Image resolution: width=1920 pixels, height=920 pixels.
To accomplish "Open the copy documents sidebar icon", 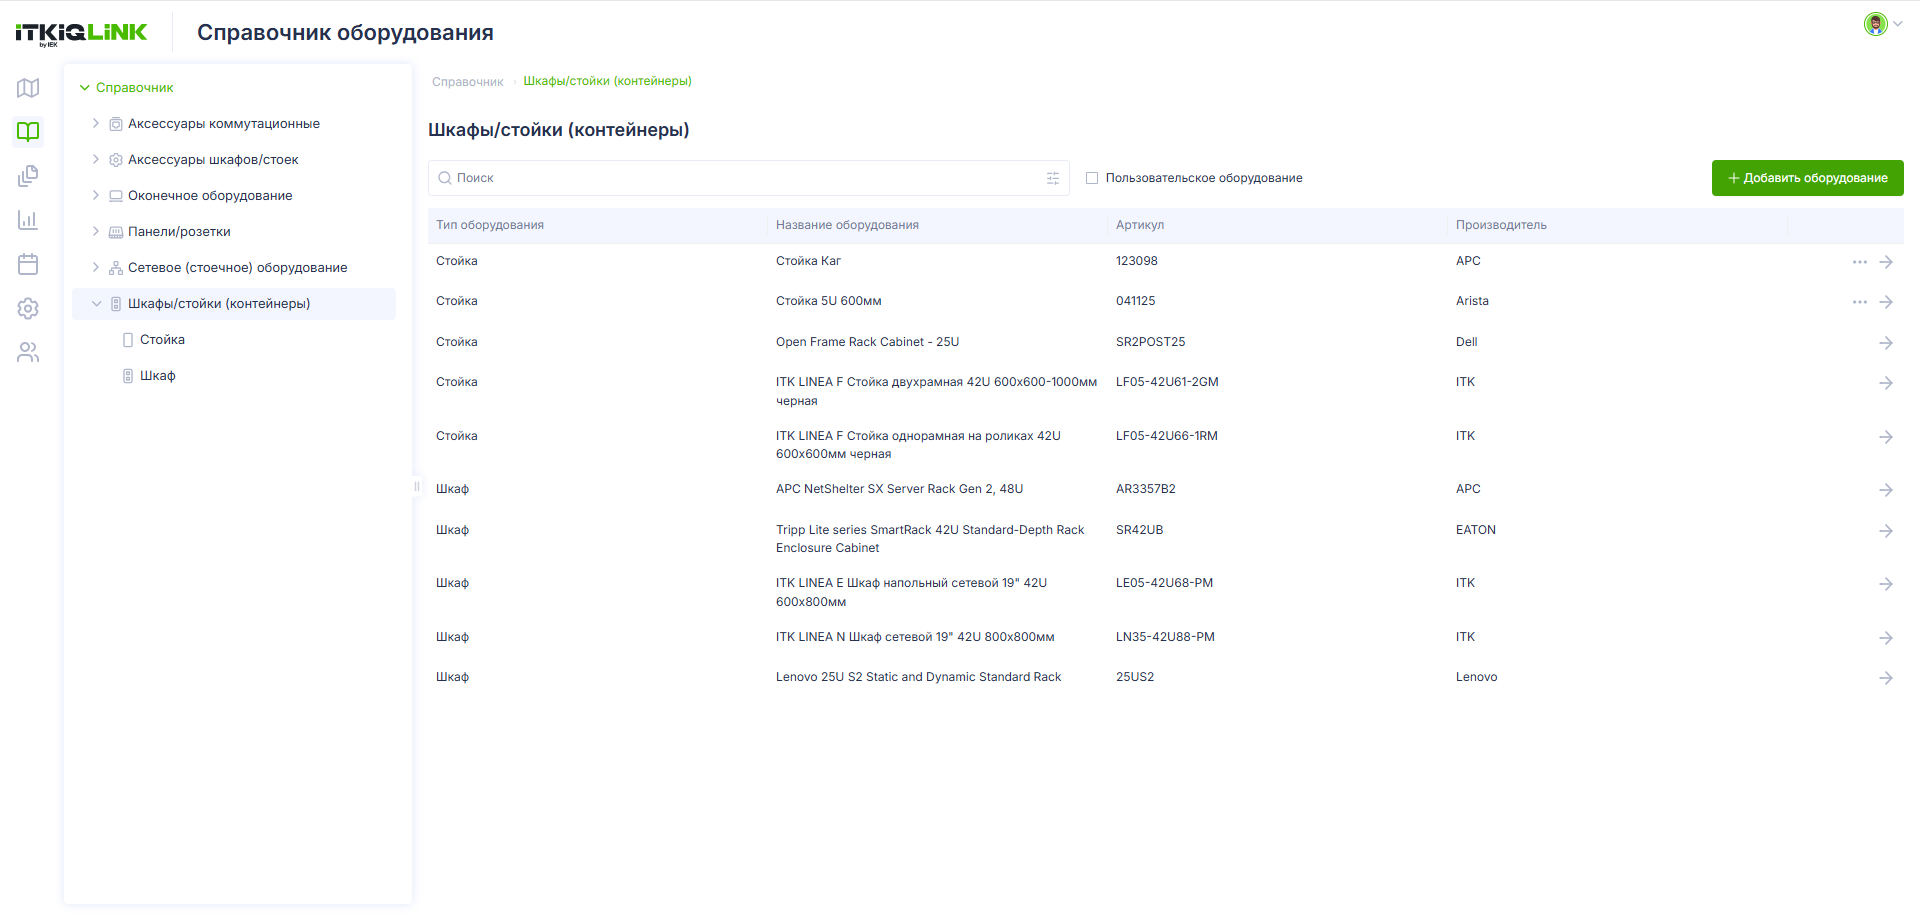I will (x=28, y=176).
